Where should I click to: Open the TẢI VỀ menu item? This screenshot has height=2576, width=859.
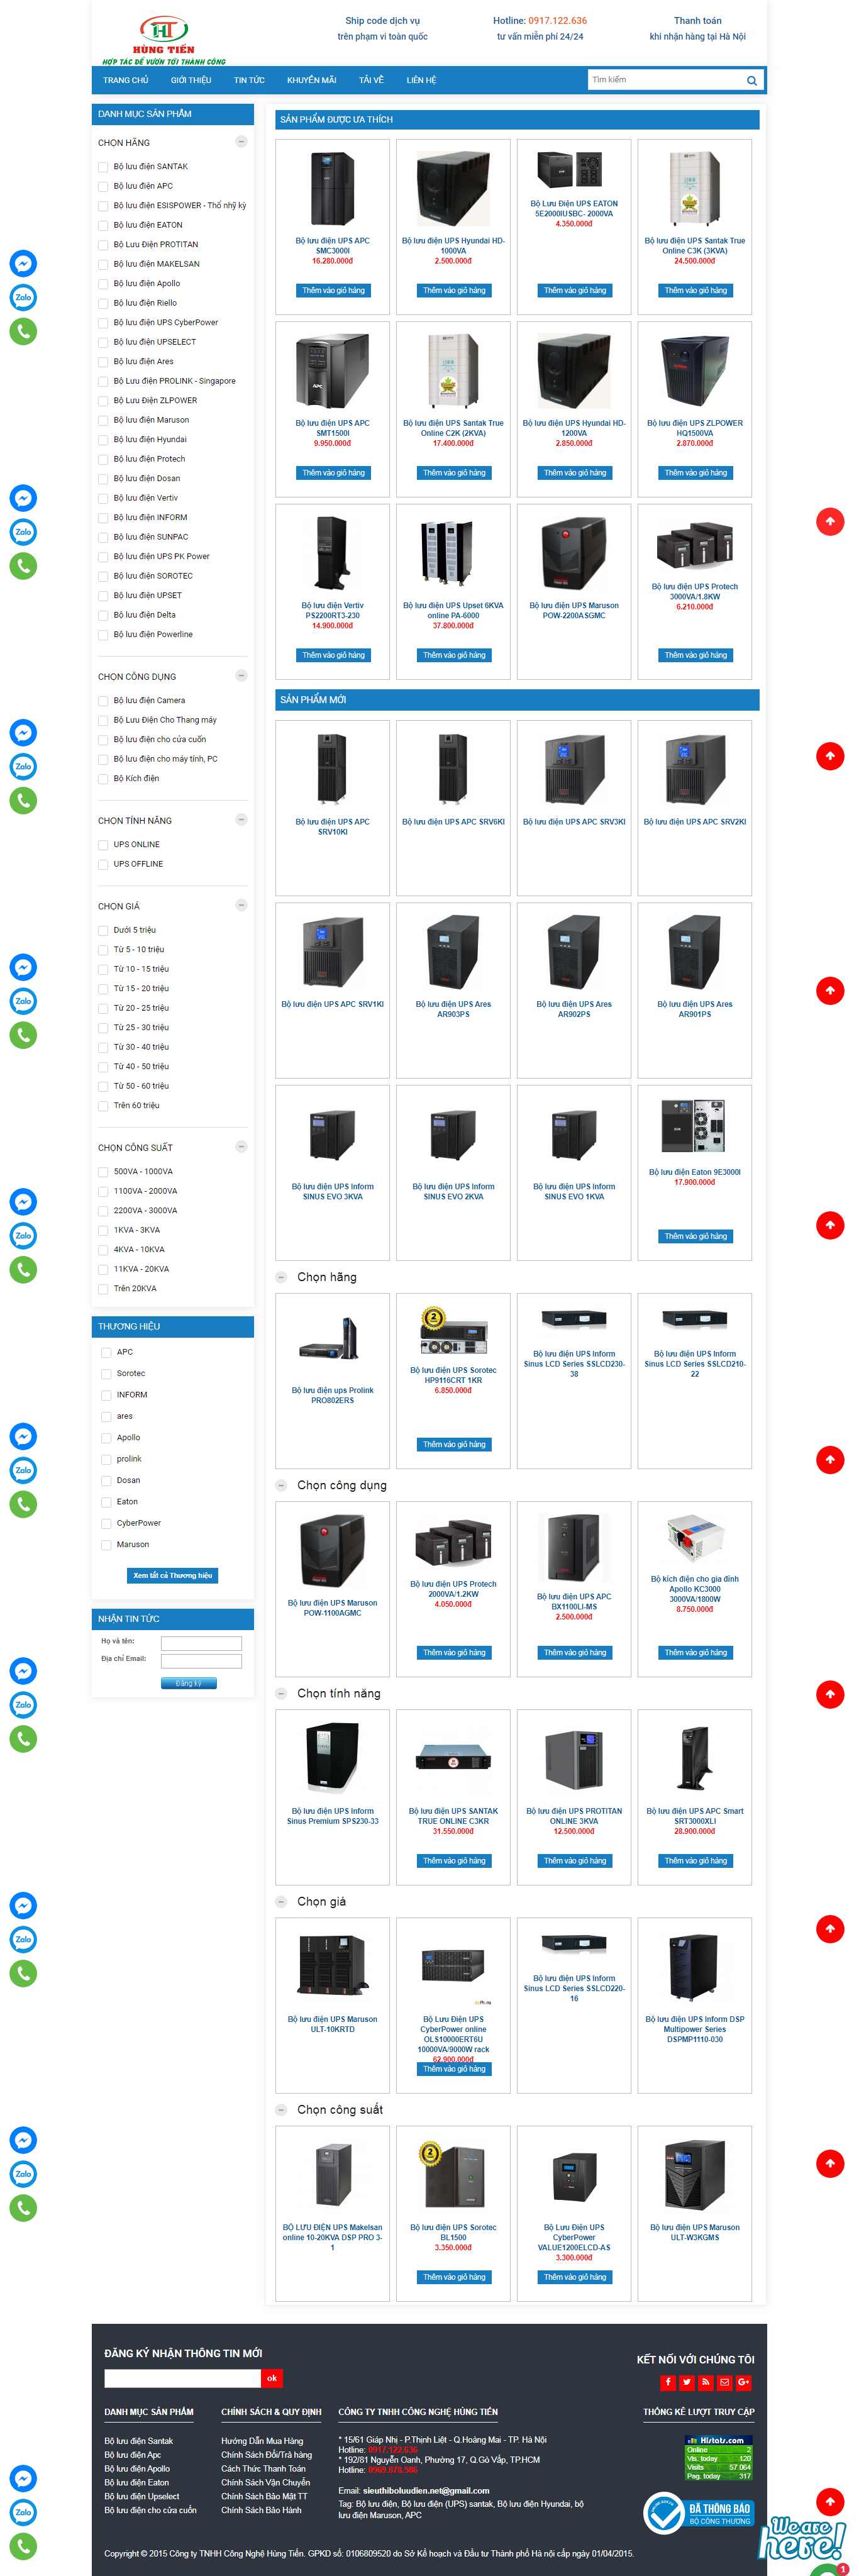coord(371,80)
